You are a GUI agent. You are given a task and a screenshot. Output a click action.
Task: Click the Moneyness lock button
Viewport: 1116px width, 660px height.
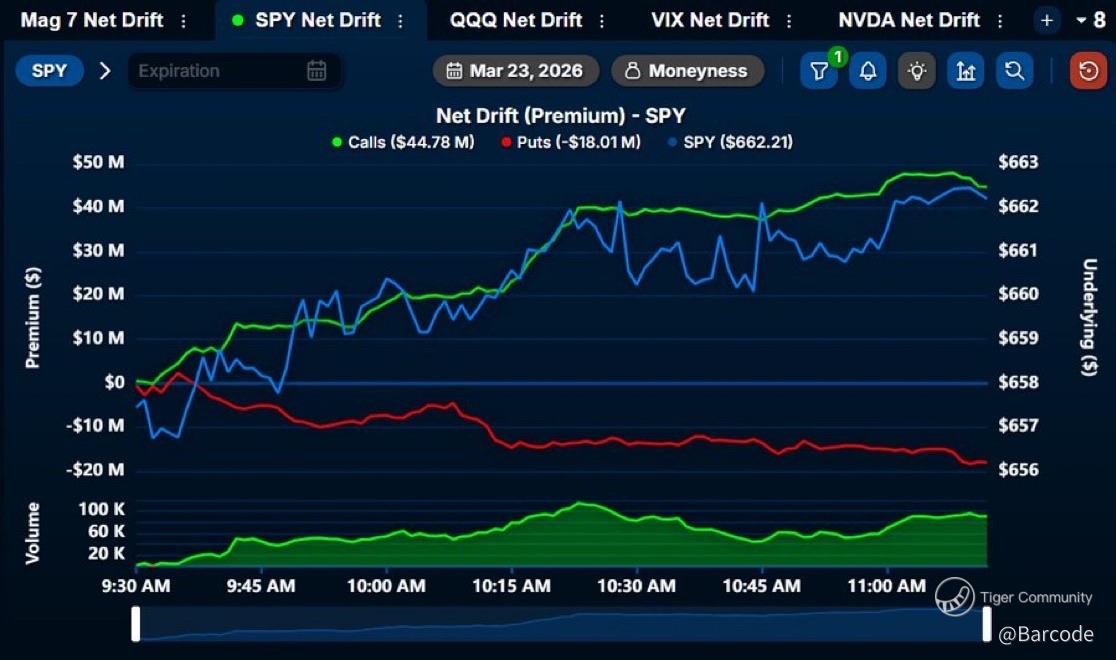tap(687, 70)
